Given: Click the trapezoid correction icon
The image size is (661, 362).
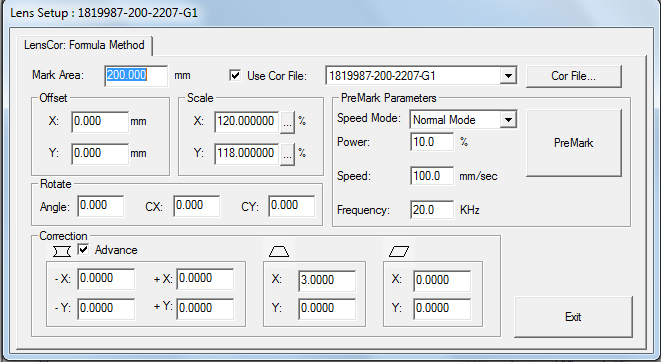Looking at the screenshot, I should (279, 252).
